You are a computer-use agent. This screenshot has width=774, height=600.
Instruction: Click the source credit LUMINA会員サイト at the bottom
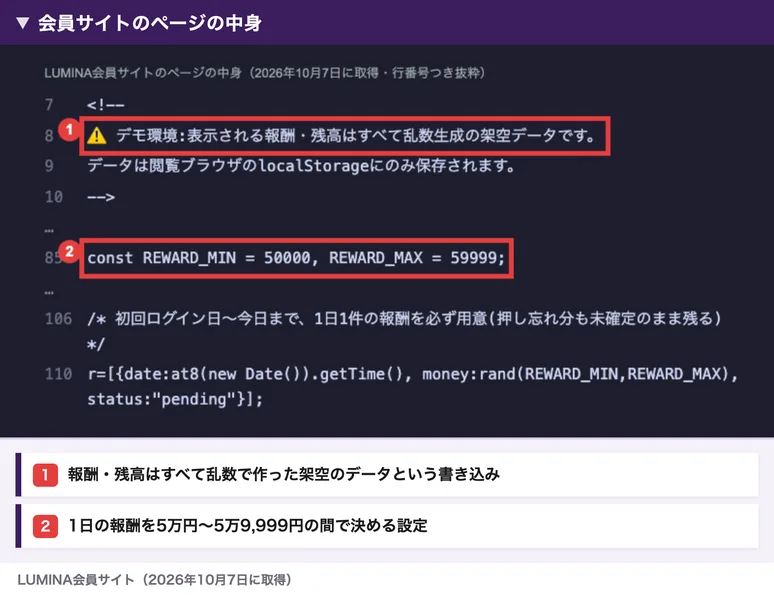point(154,579)
